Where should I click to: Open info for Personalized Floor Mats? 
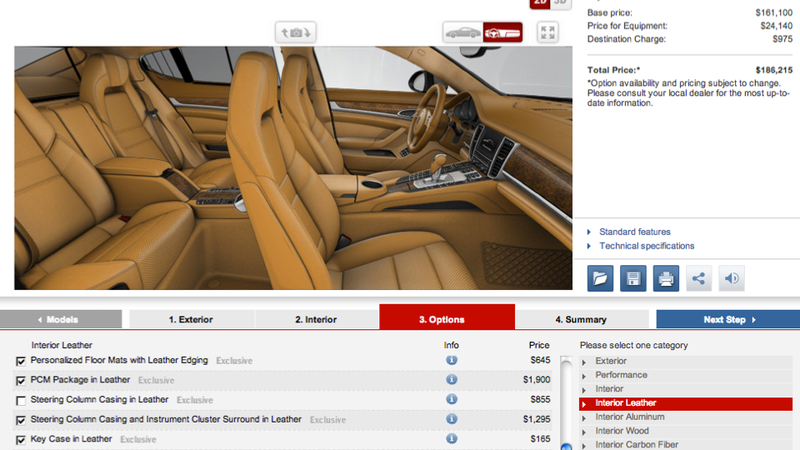click(x=452, y=360)
